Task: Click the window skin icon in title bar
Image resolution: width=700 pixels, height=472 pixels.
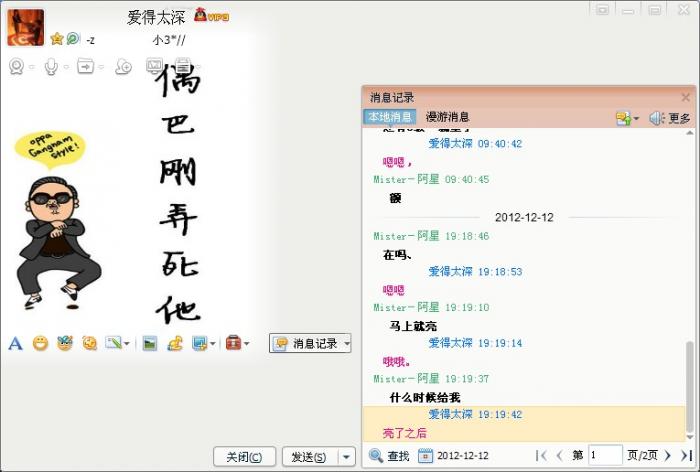Action: [x=602, y=9]
